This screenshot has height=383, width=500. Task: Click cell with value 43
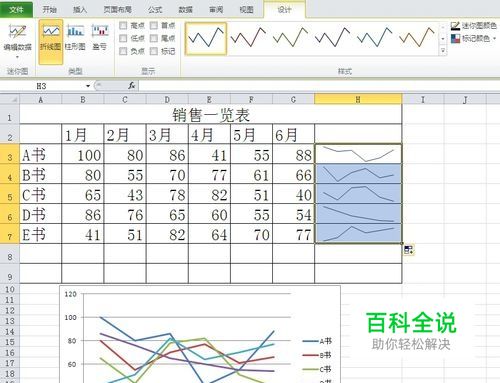tap(125, 194)
